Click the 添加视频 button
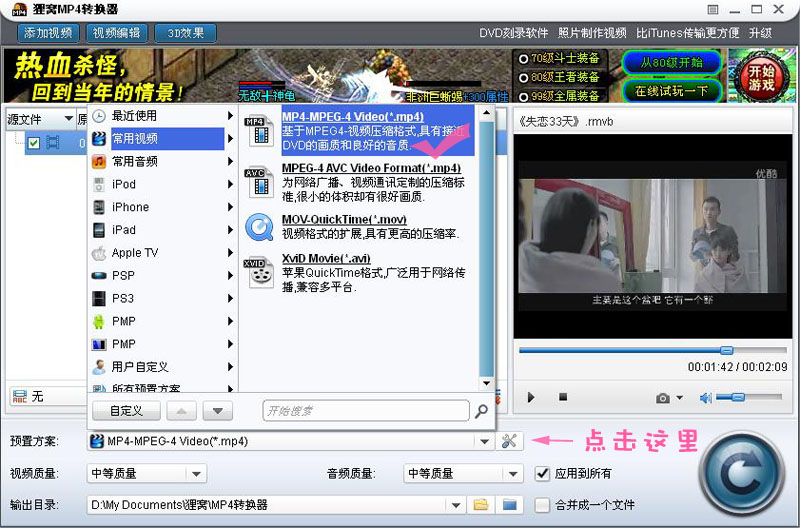This screenshot has height=528, width=800. coord(48,33)
